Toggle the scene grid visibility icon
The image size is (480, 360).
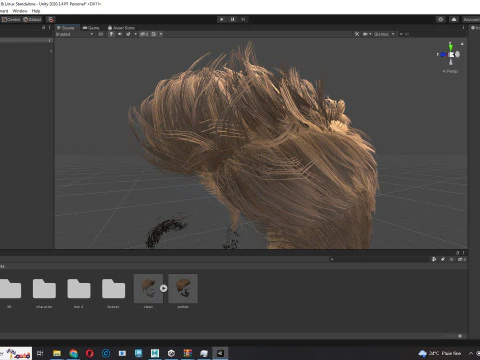pos(153,34)
